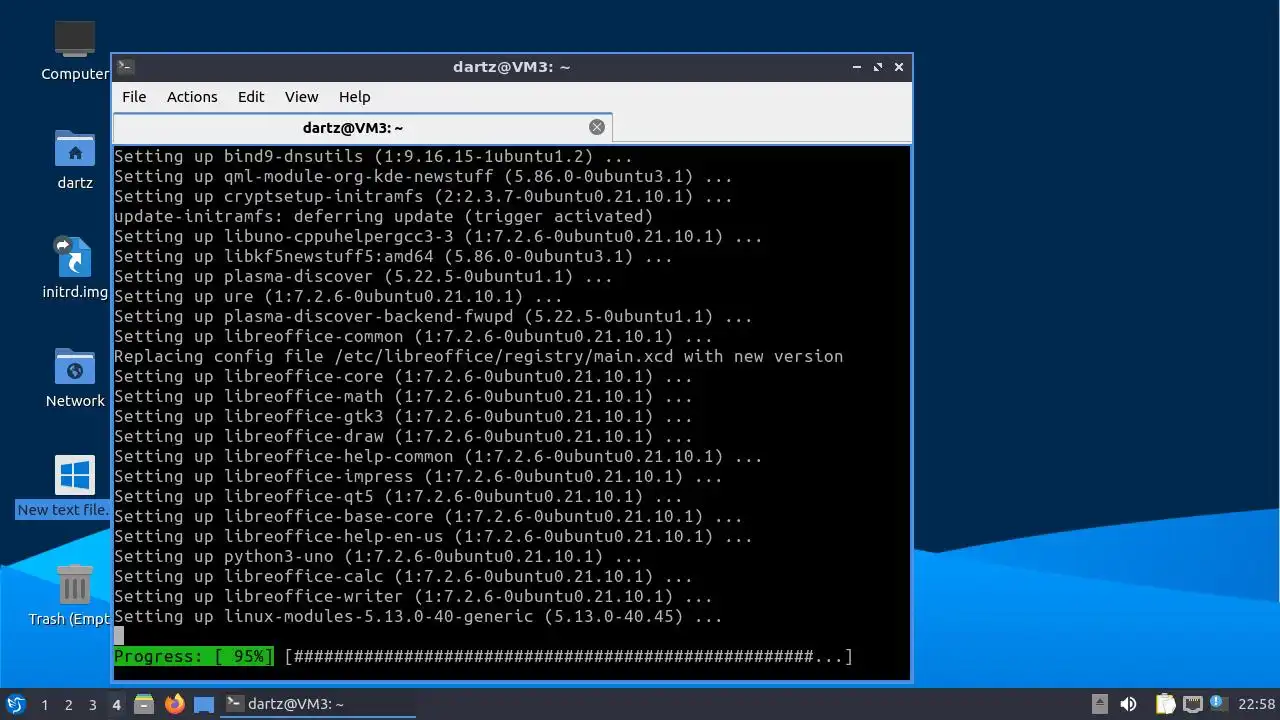
Task: Launch Firefox from the panel
Action: 174,704
